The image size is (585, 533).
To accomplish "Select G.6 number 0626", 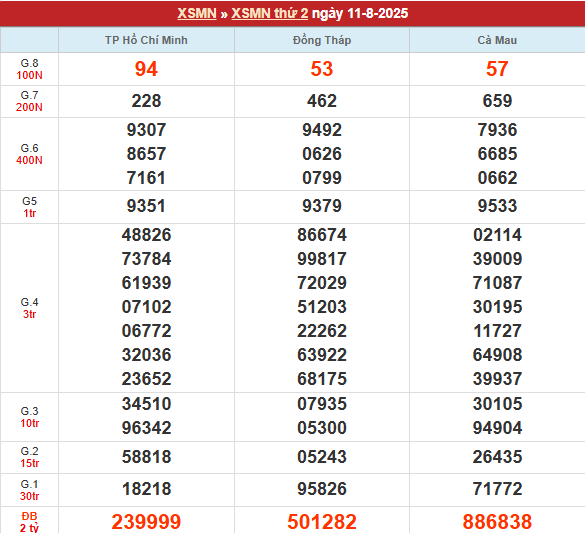I will click(x=322, y=154).
